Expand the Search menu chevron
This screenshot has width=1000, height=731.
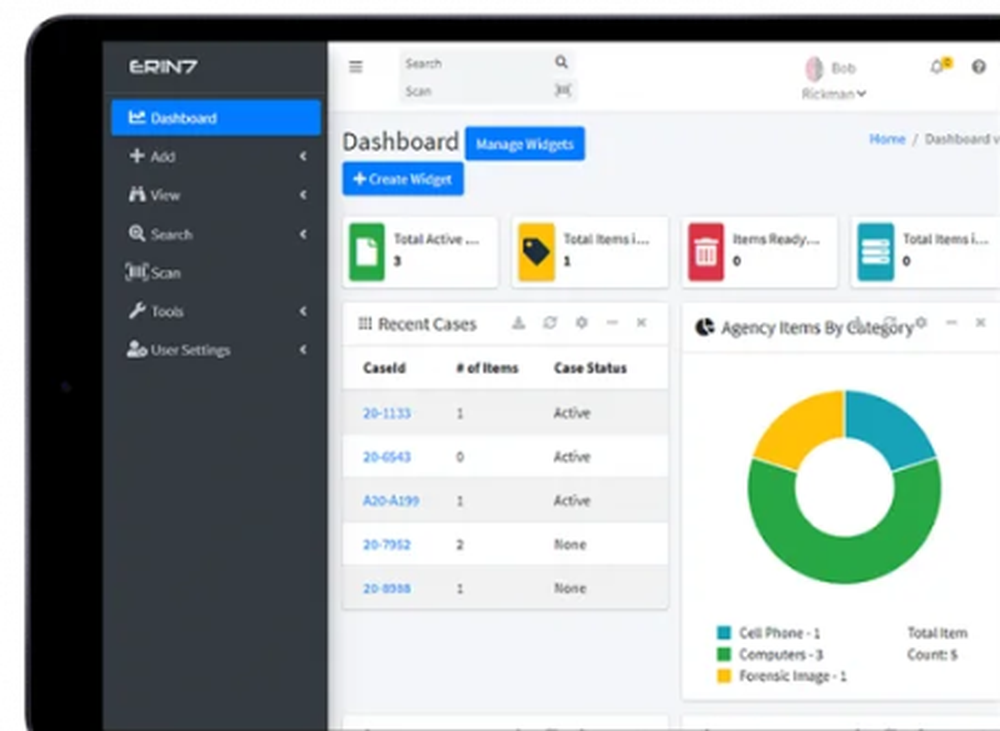(303, 234)
